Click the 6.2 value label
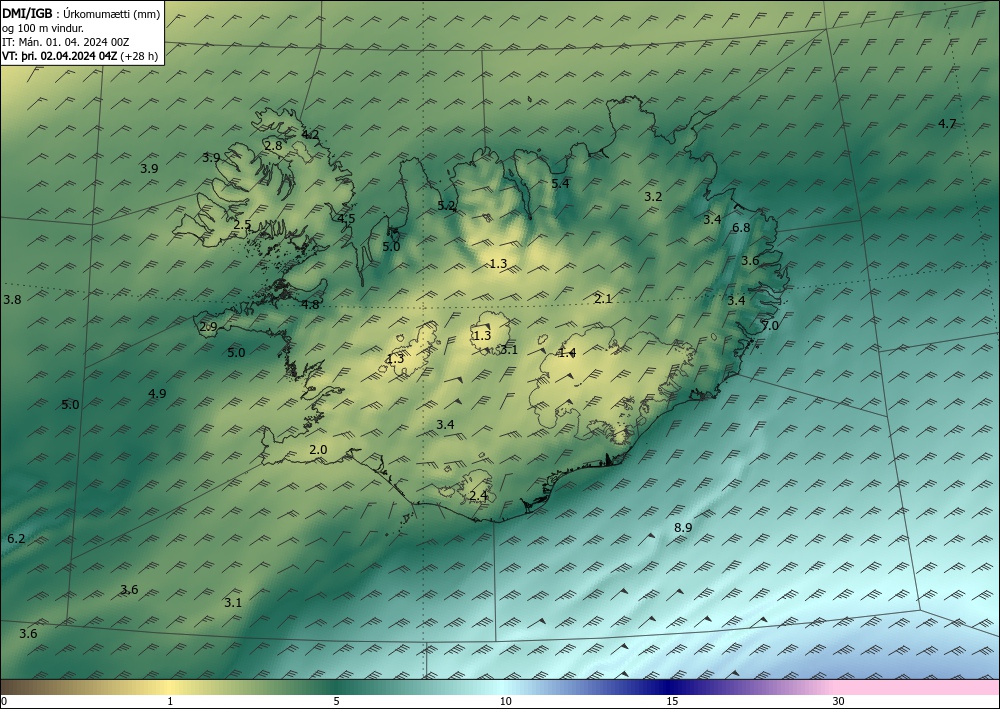The width and height of the screenshot is (1000, 709). [x=16, y=539]
